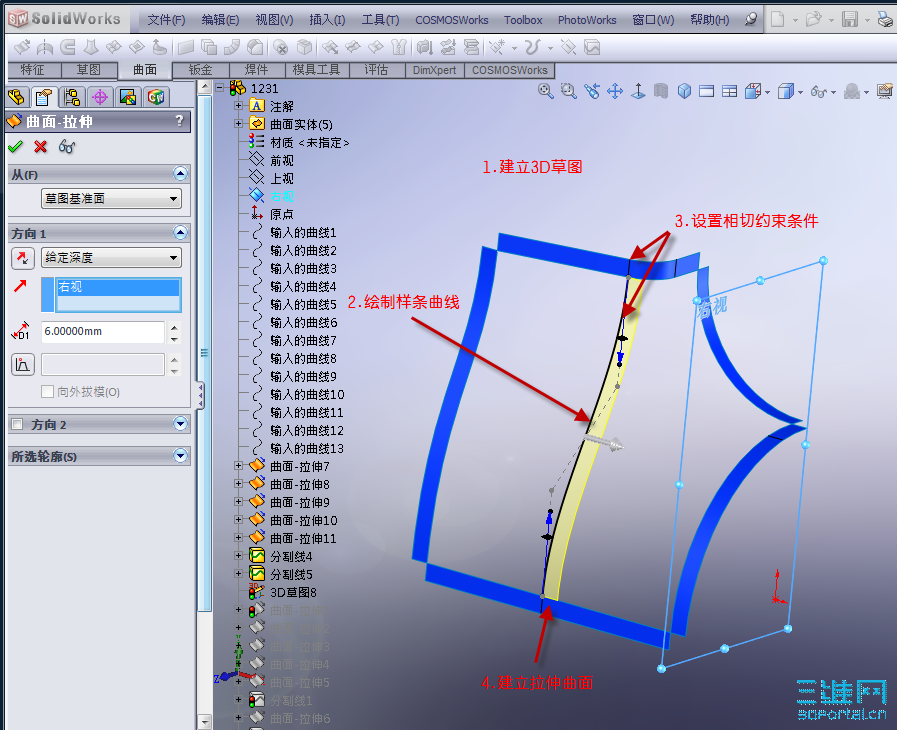Click the New document icon
897x730 pixels.
click(777, 19)
